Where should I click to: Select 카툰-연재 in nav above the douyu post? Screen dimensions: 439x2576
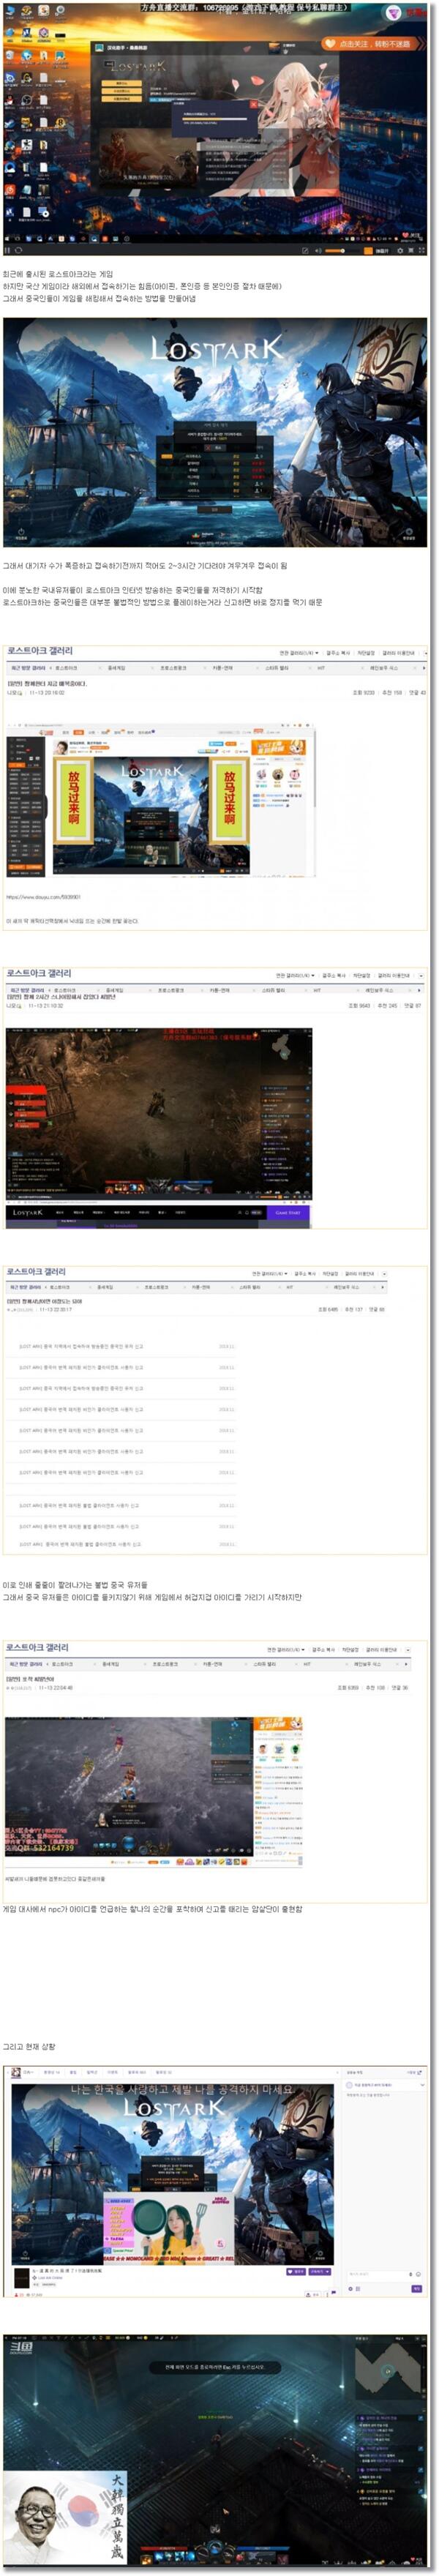coord(223,668)
